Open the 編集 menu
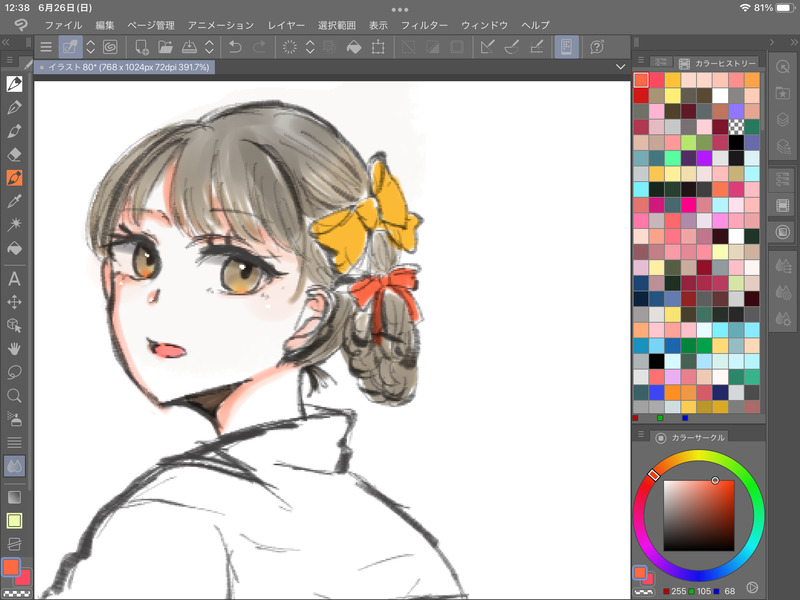 coord(105,25)
